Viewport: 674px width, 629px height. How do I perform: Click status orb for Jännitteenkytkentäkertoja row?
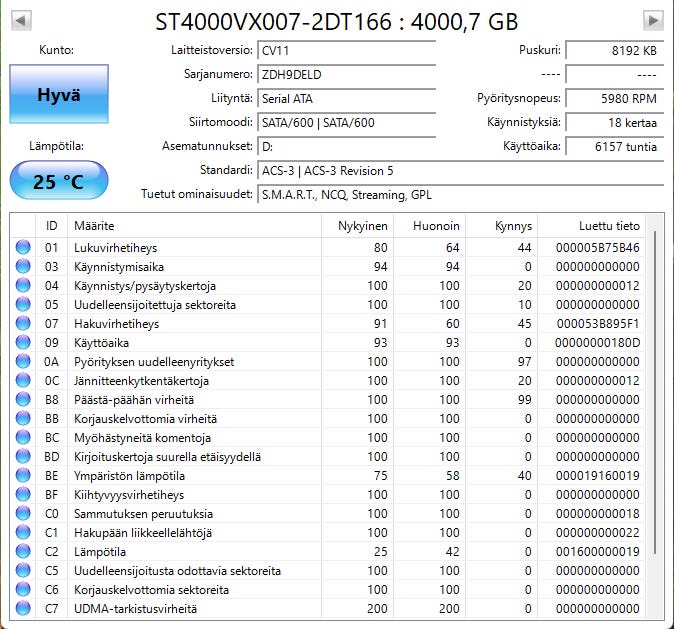(x=23, y=380)
